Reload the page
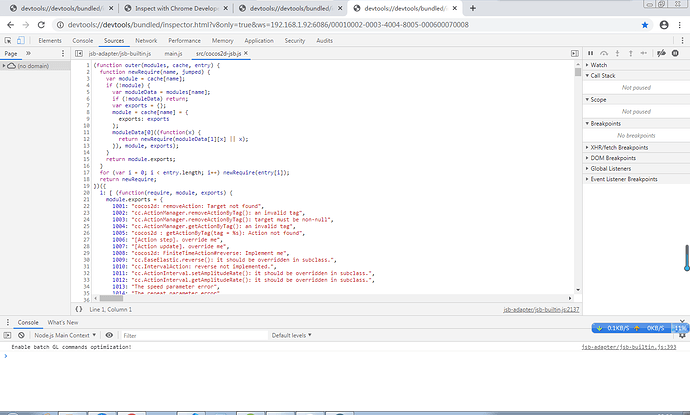This screenshot has height=415, width=690. point(41,25)
